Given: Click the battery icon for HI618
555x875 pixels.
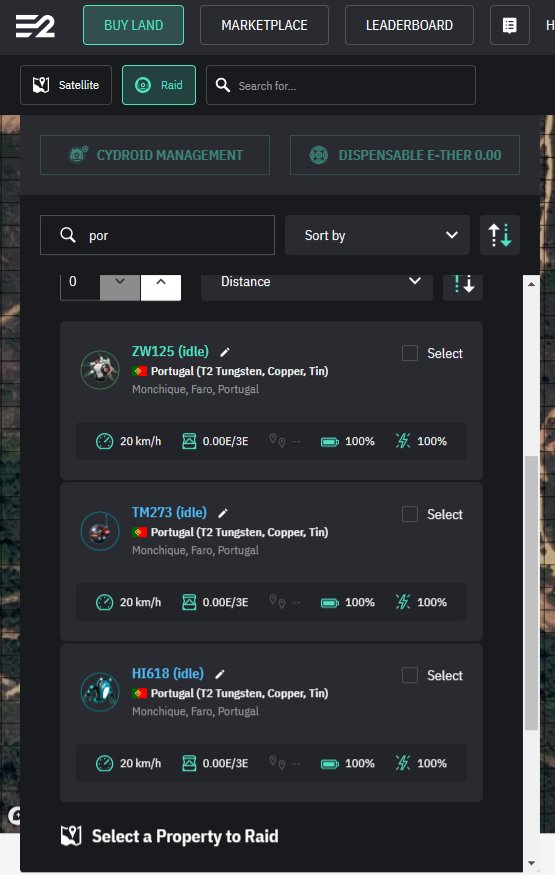Looking at the screenshot, I should point(330,764).
